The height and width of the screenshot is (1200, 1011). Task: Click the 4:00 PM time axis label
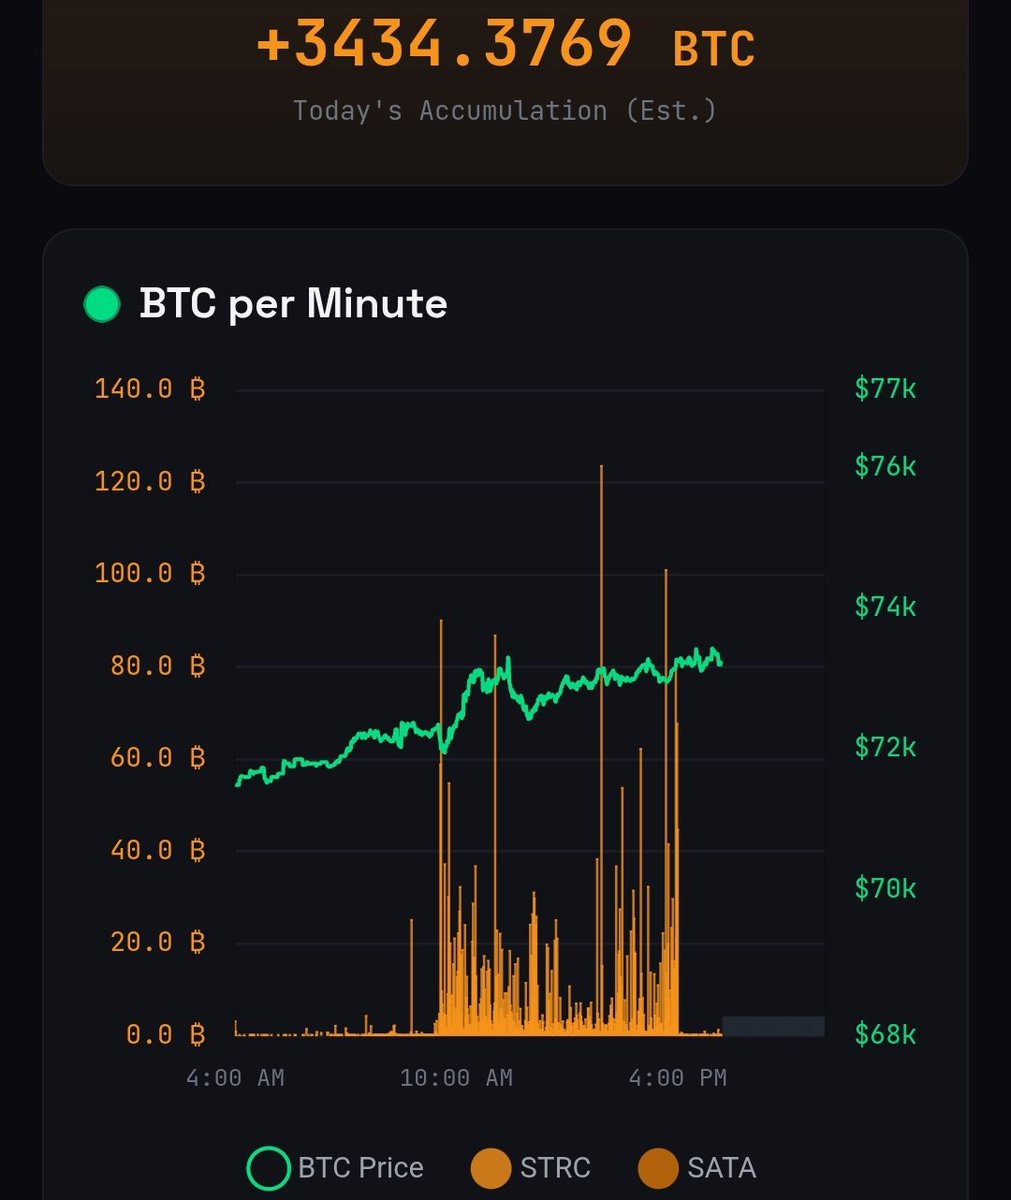tap(677, 1078)
